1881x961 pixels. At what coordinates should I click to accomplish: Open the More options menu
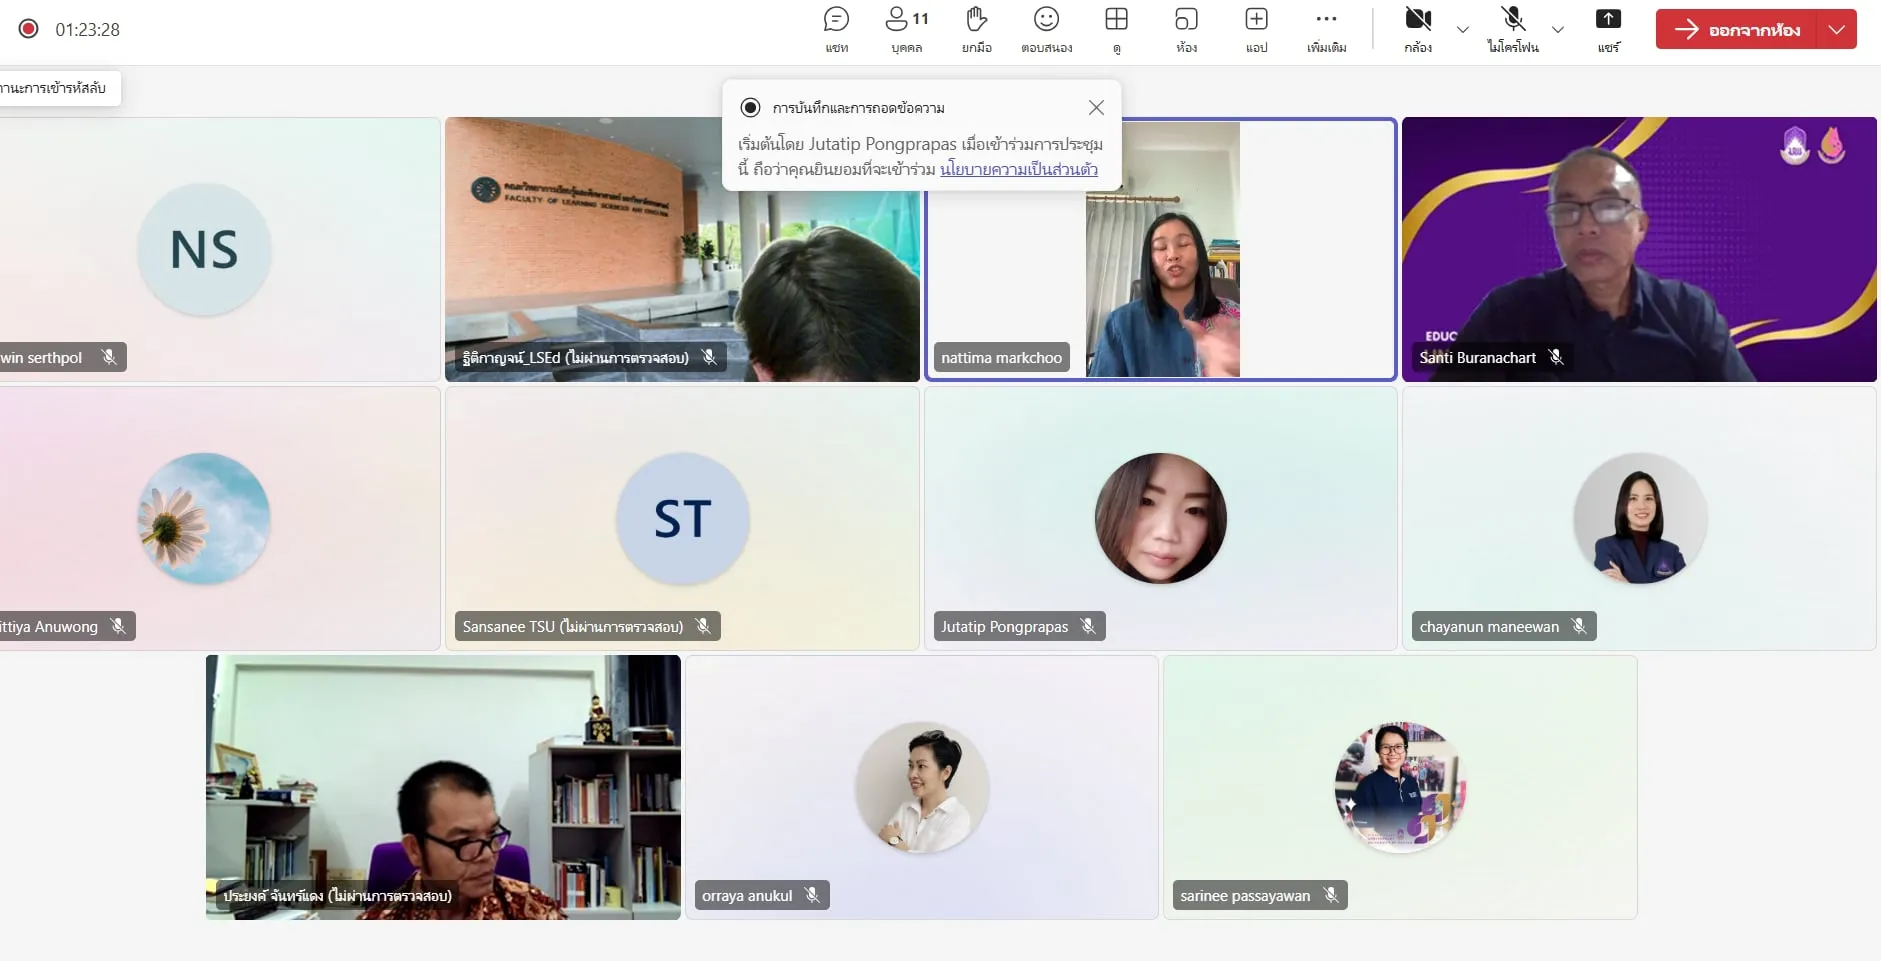click(x=1326, y=28)
